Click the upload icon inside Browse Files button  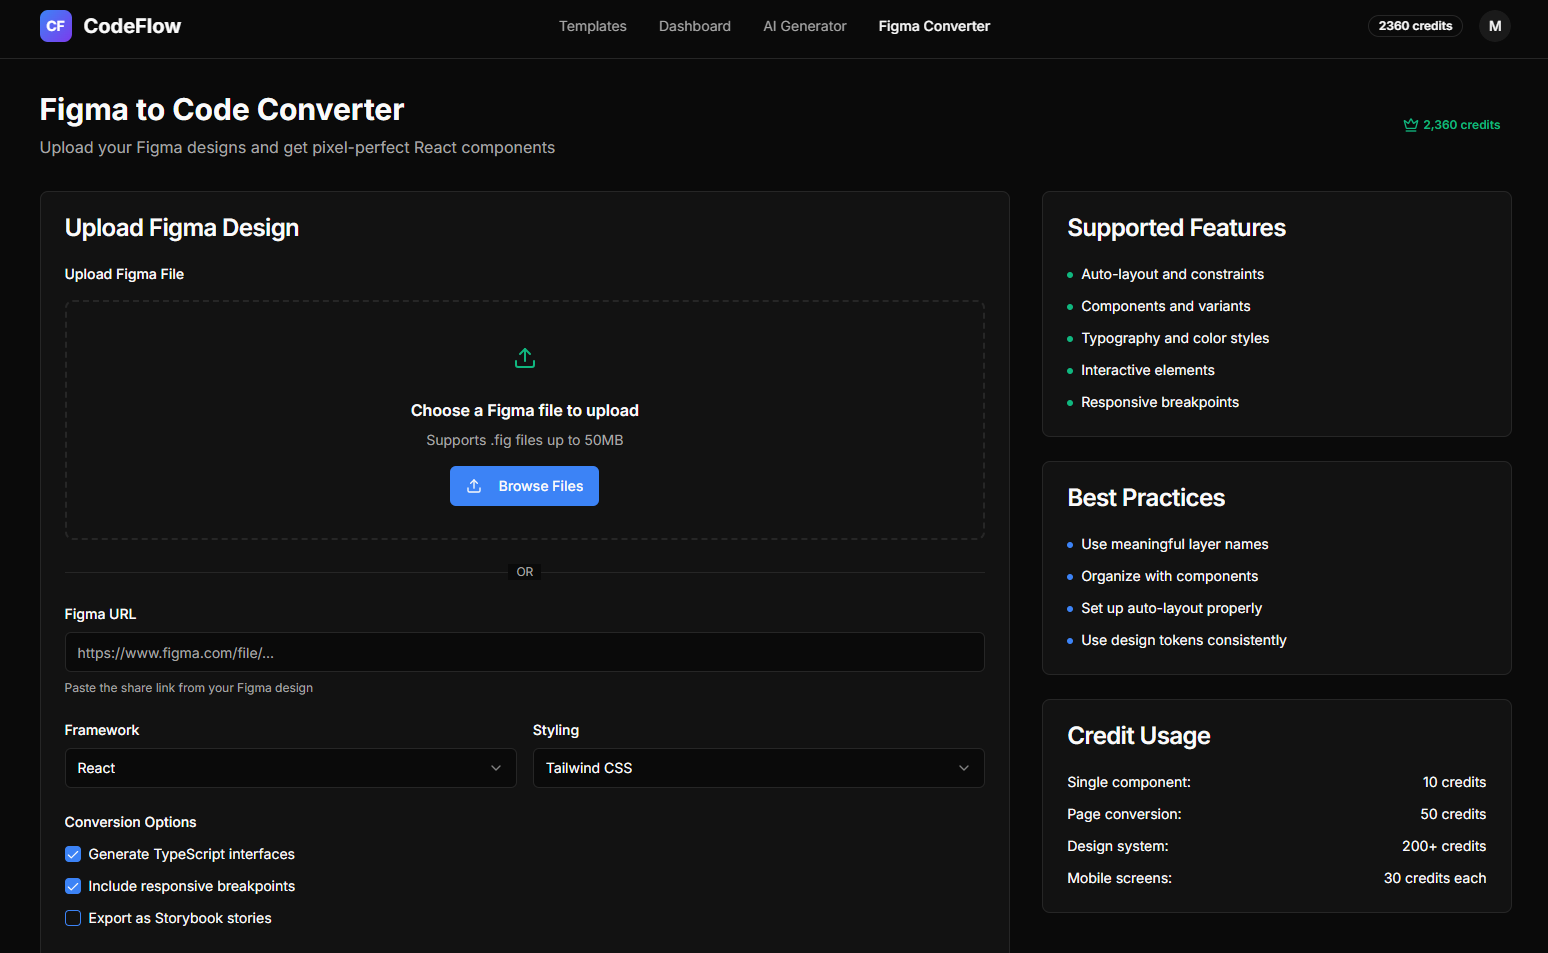[475, 486]
